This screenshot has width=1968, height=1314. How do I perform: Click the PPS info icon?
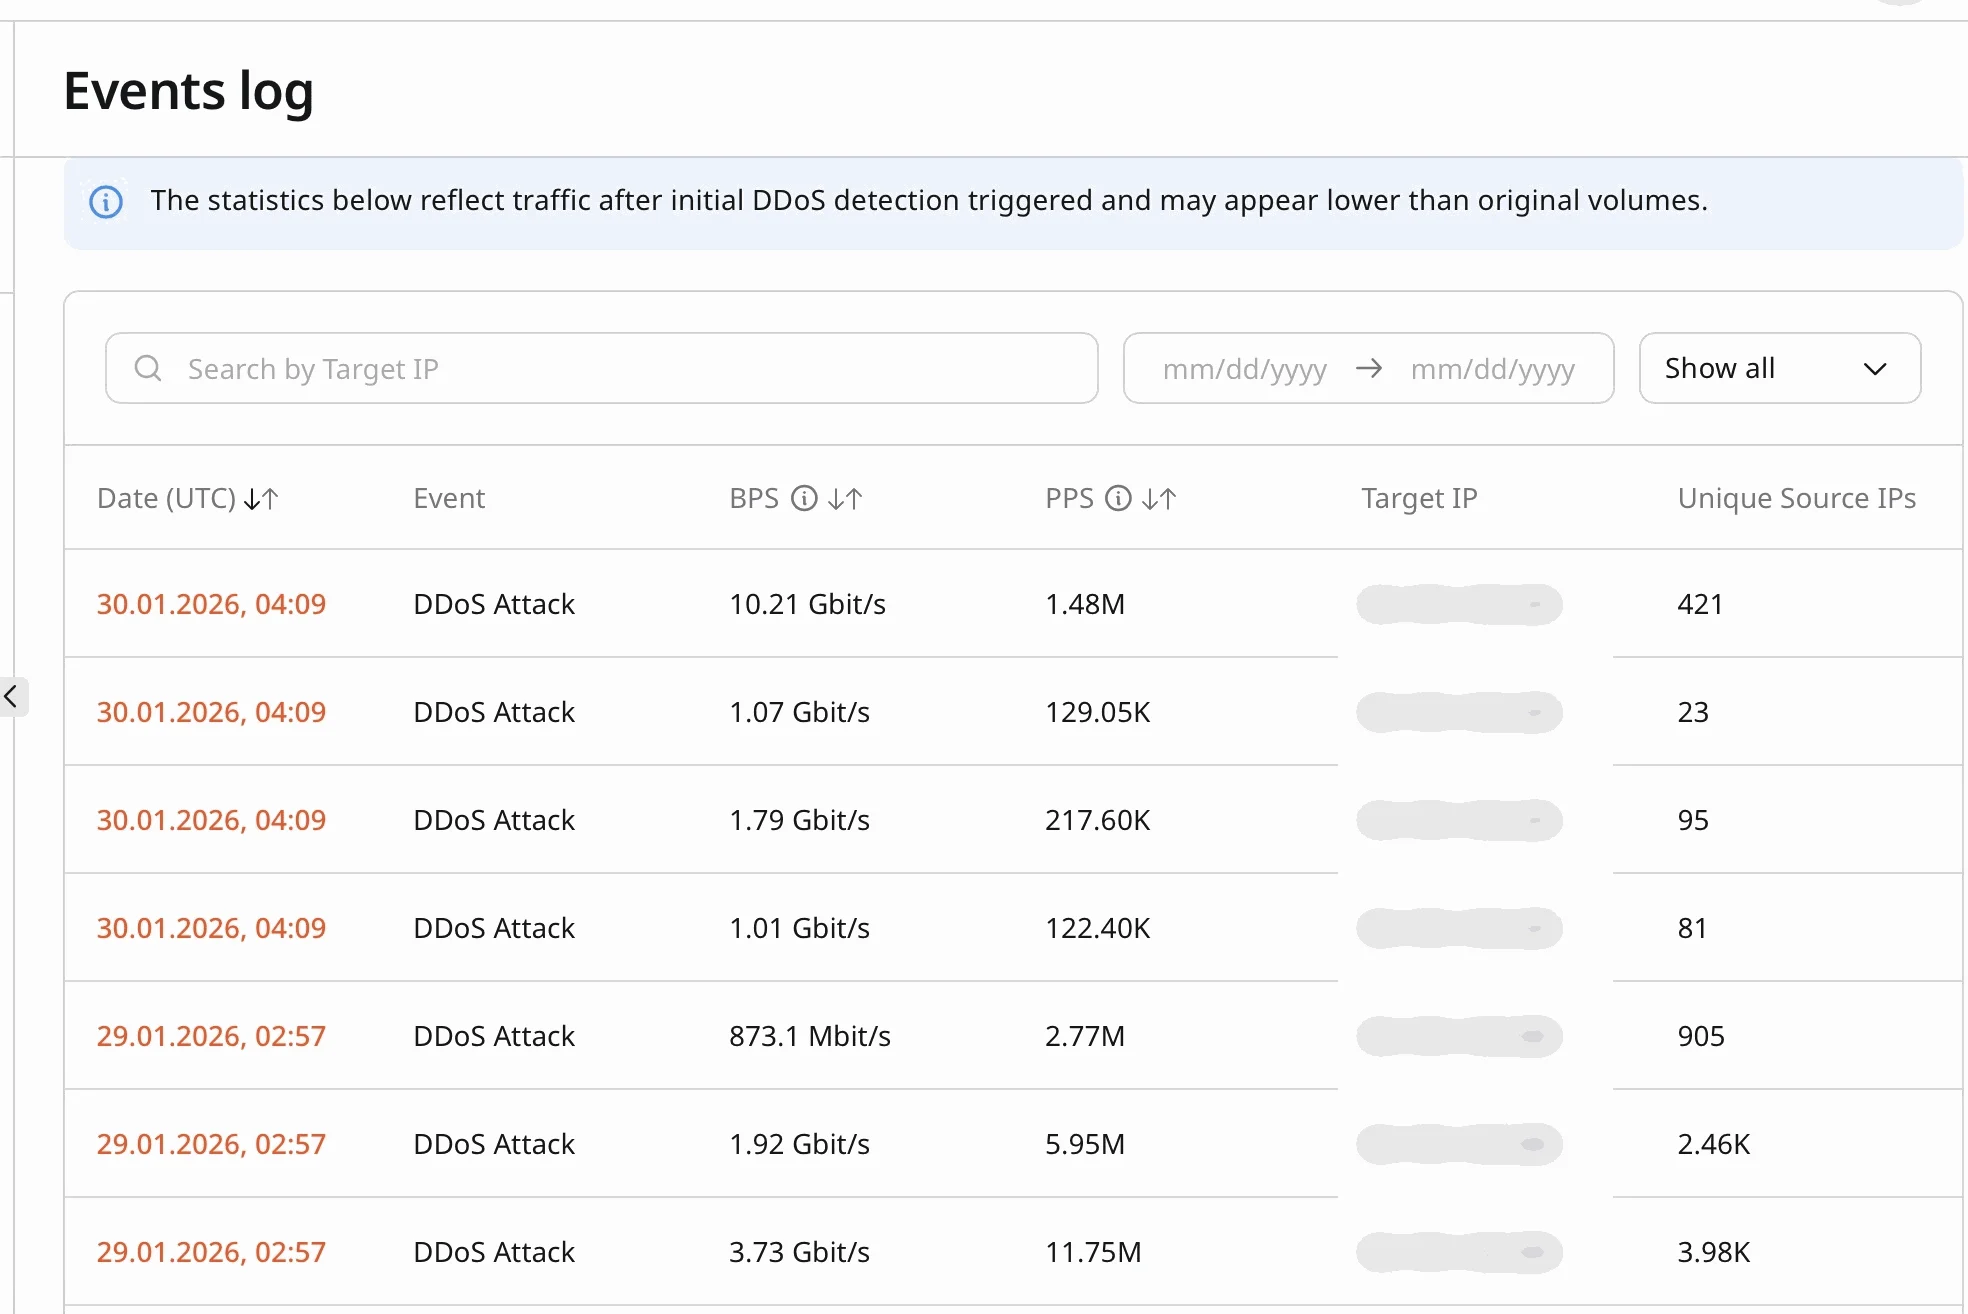(1118, 498)
